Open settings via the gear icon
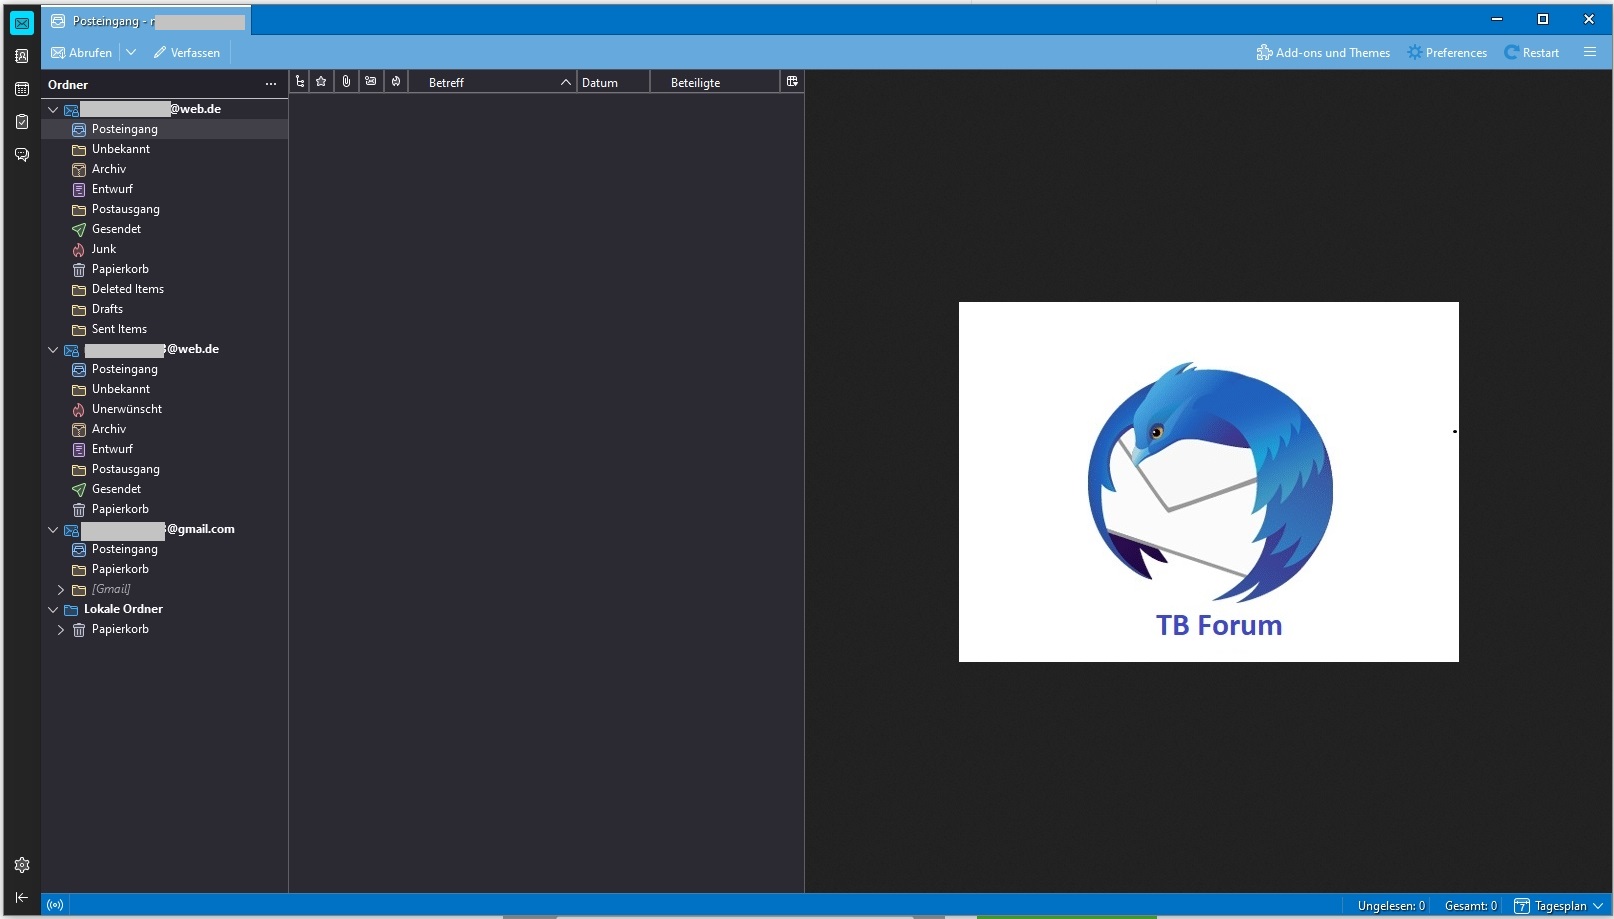The image size is (1614, 919). (22, 865)
